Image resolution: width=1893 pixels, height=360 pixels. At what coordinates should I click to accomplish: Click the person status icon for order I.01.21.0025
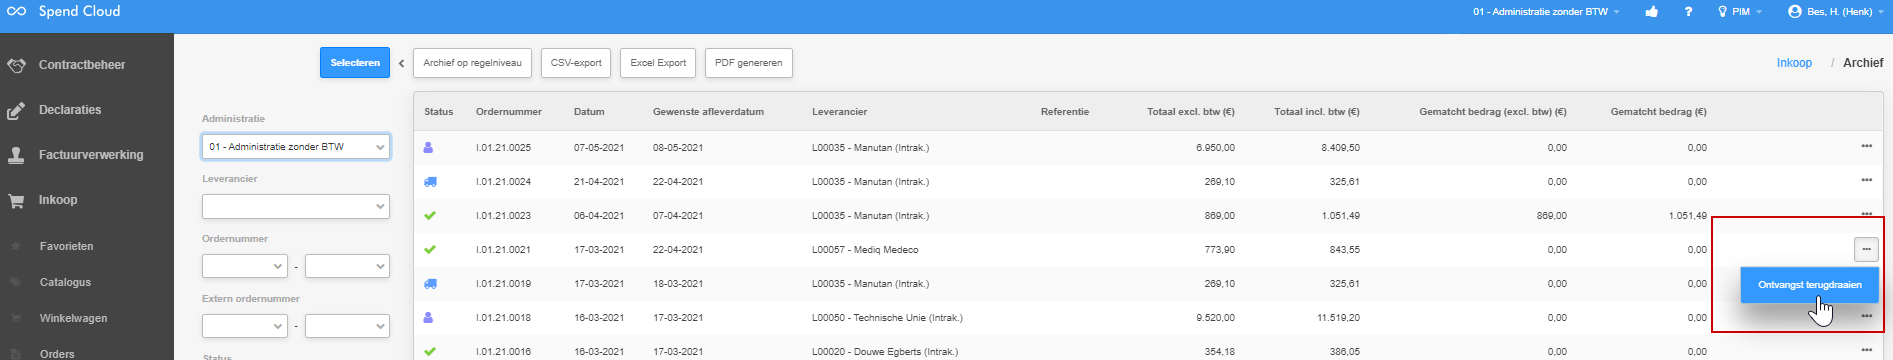point(429,147)
